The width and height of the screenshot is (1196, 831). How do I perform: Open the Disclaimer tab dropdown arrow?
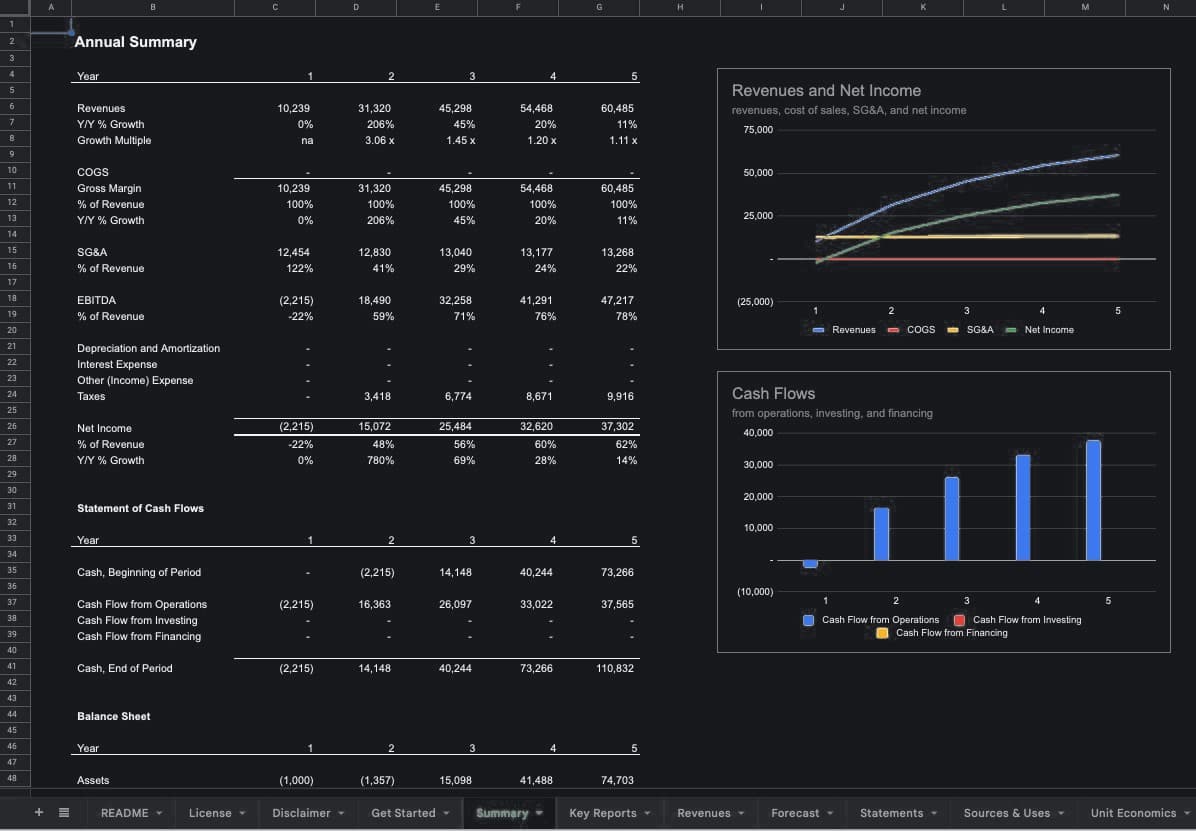(341, 813)
